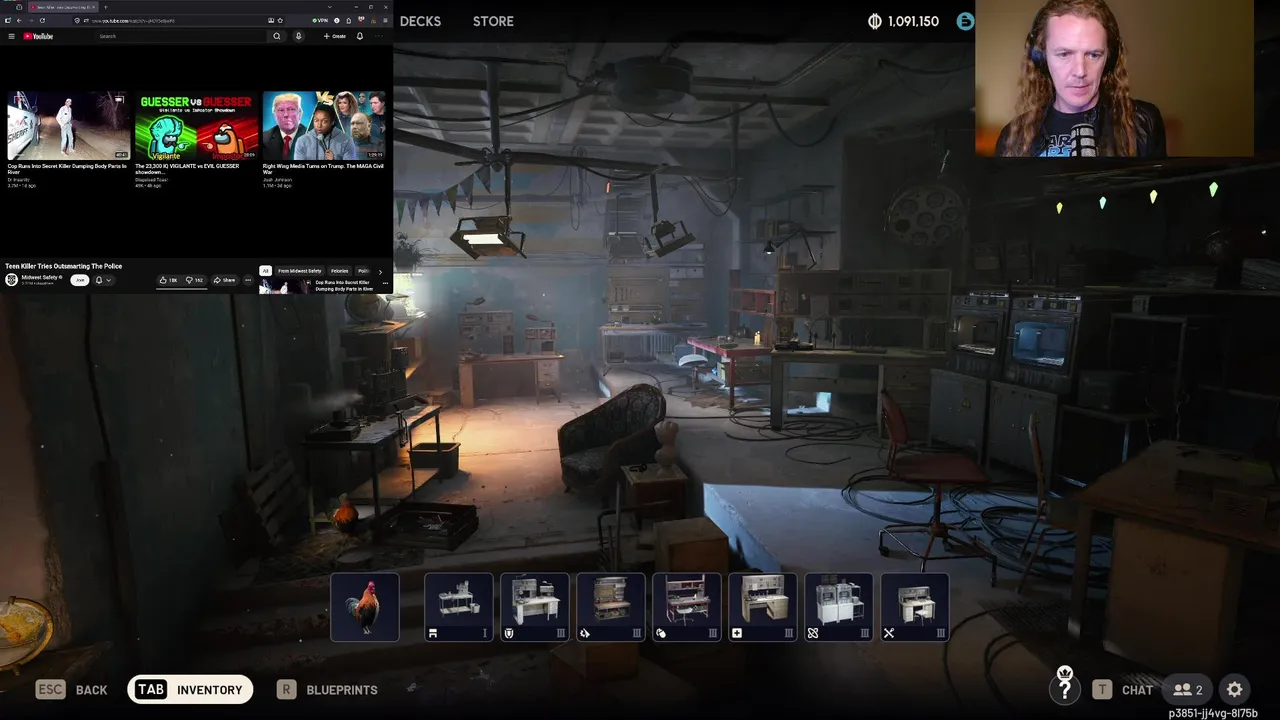1280x720 pixels.
Task: Open YouTube notifications bell
Action: pos(360,36)
